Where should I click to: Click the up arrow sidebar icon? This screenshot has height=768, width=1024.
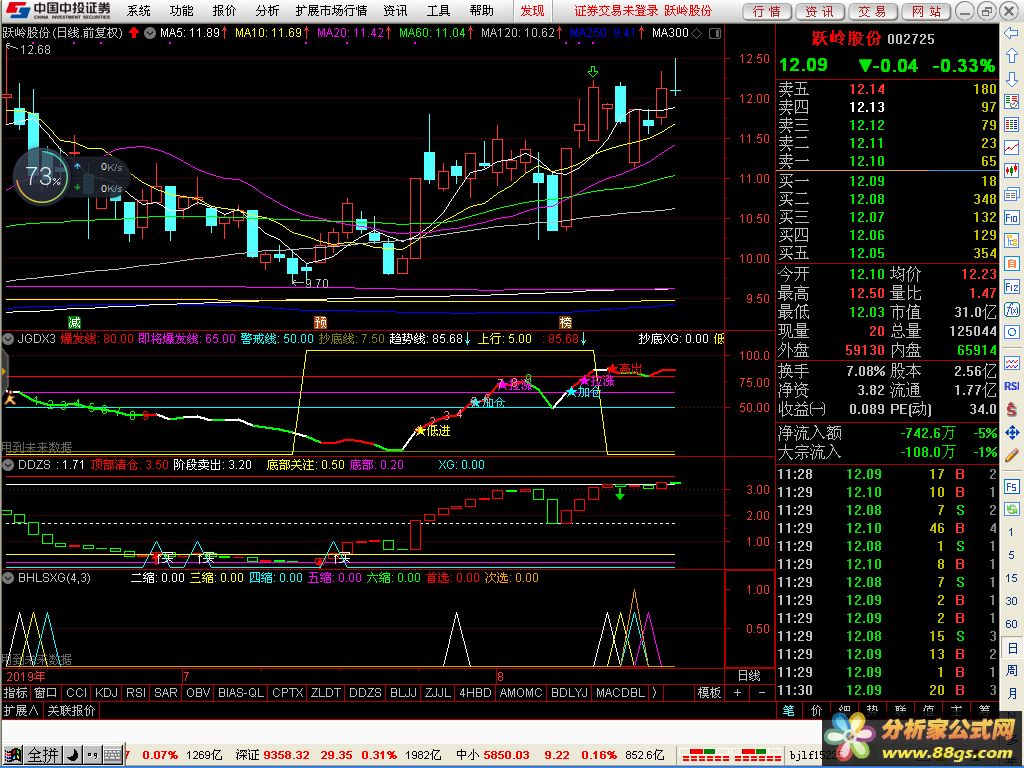(1011, 56)
